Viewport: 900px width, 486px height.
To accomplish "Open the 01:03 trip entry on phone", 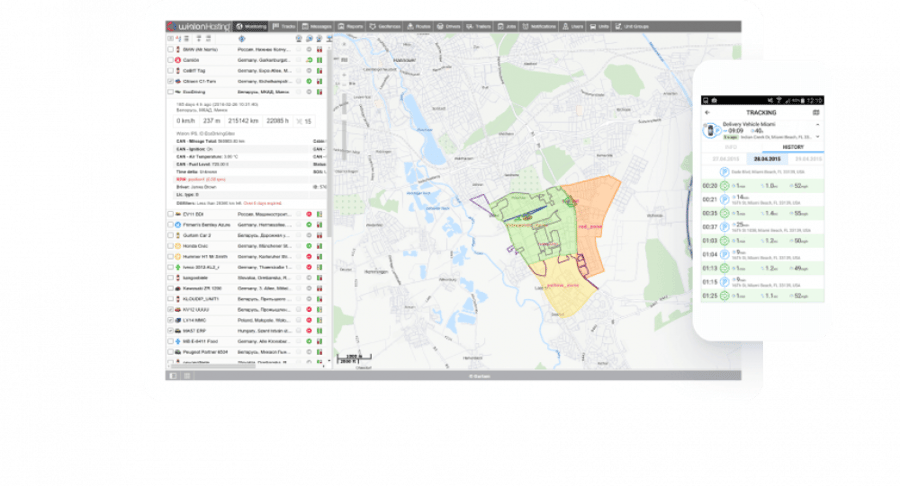I will 762,241.
